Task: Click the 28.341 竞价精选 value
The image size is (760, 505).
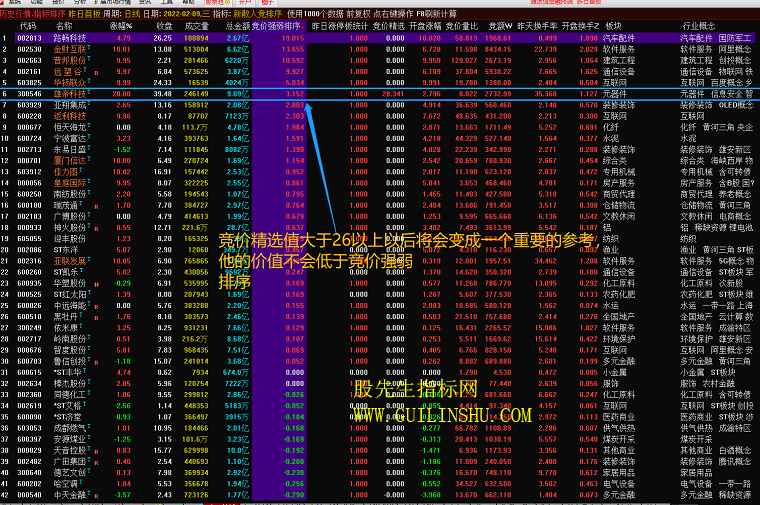Action: point(393,94)
